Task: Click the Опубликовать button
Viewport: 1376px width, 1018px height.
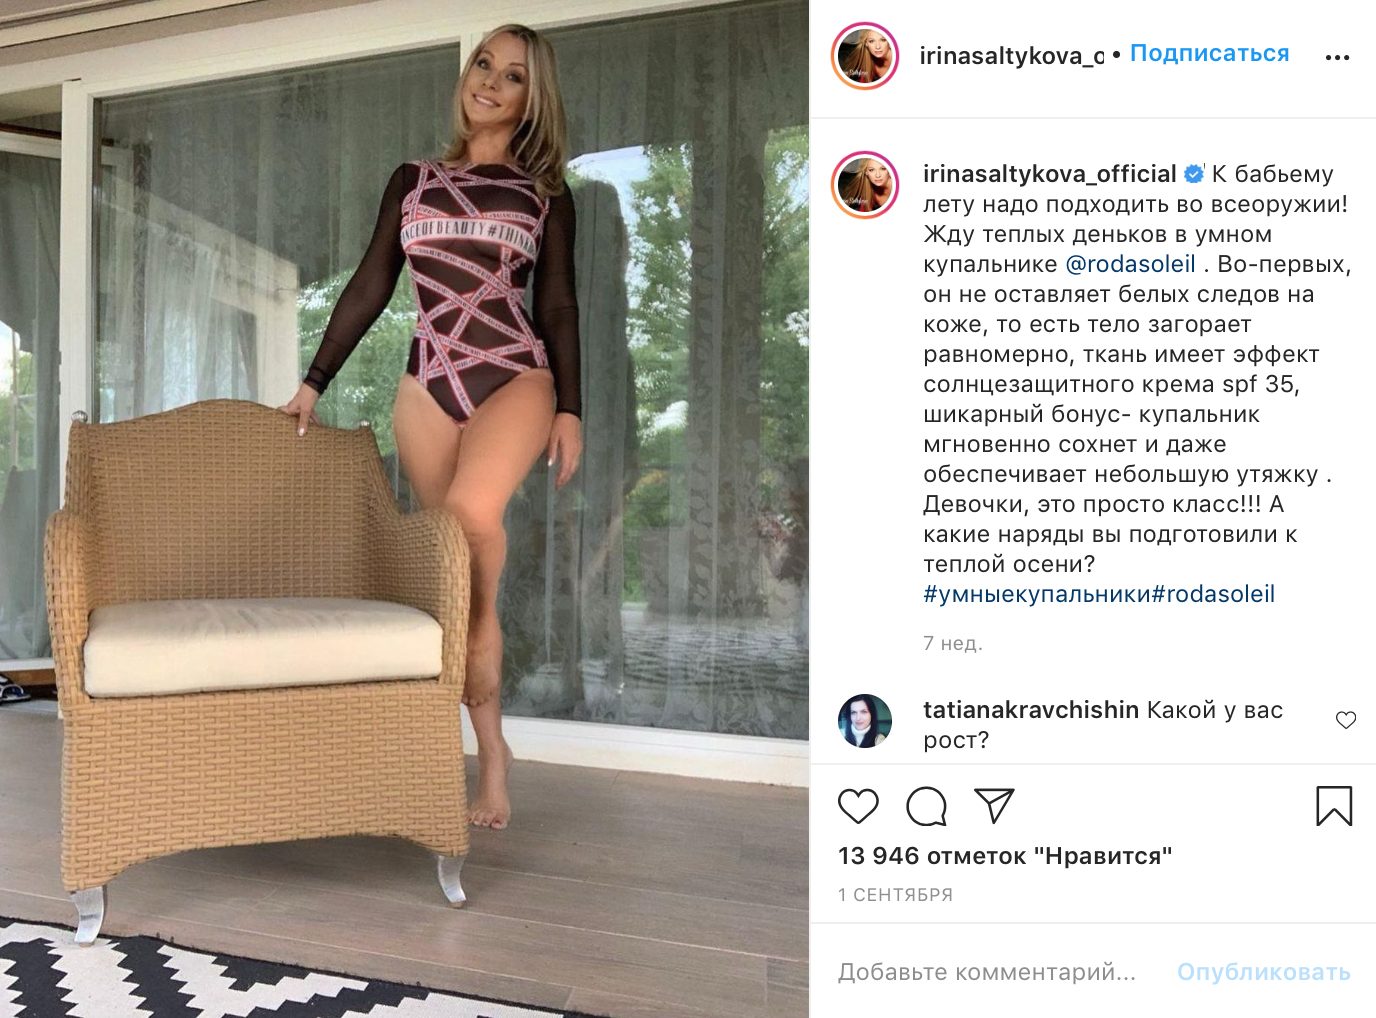Action: pos(1264,972)
